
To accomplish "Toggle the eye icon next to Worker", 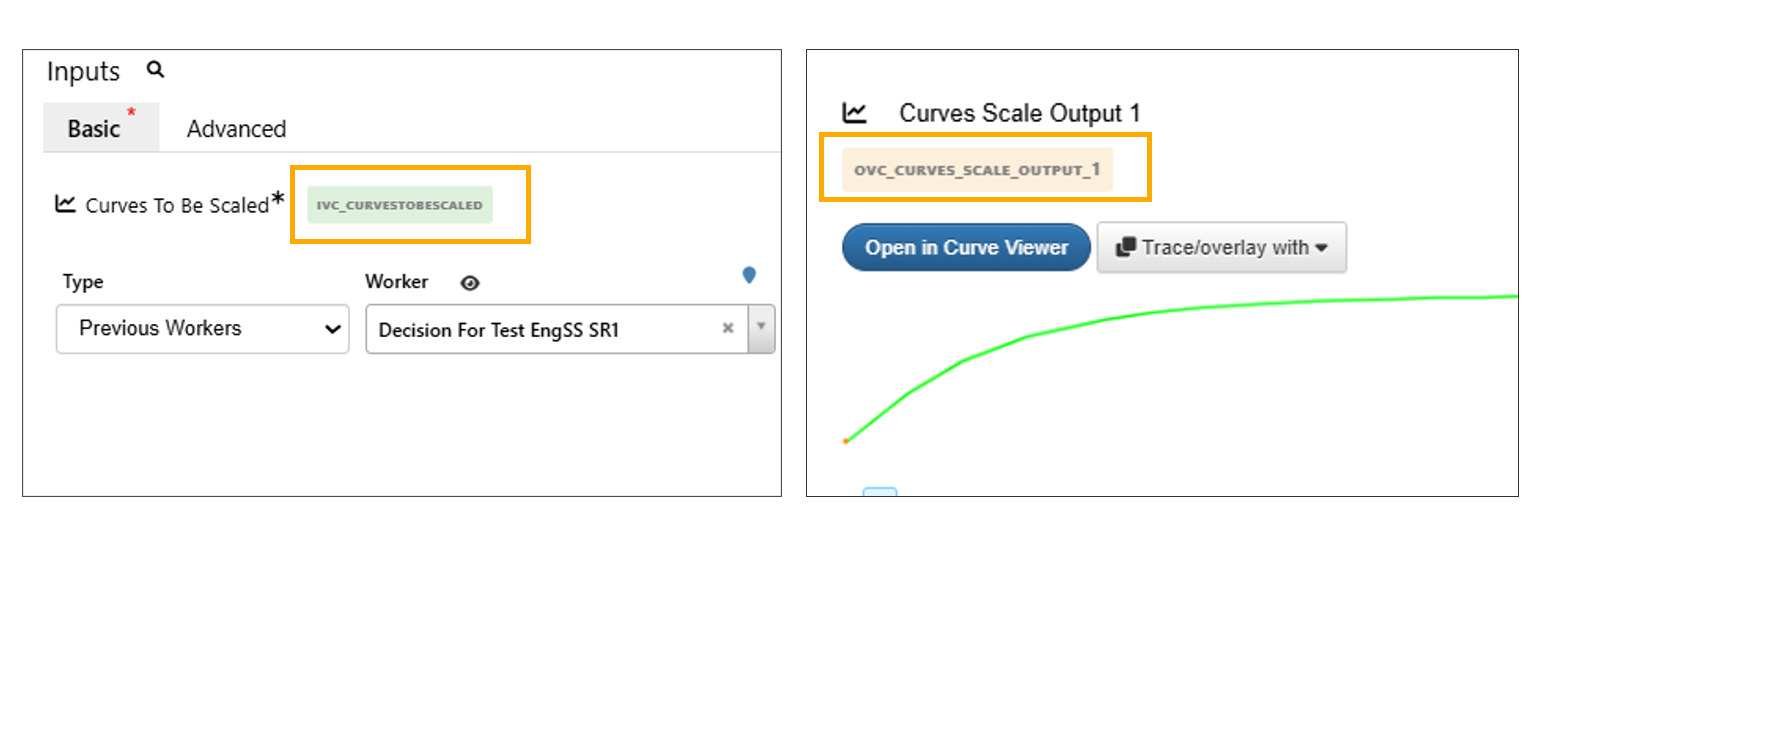I will tap(470, 283).
